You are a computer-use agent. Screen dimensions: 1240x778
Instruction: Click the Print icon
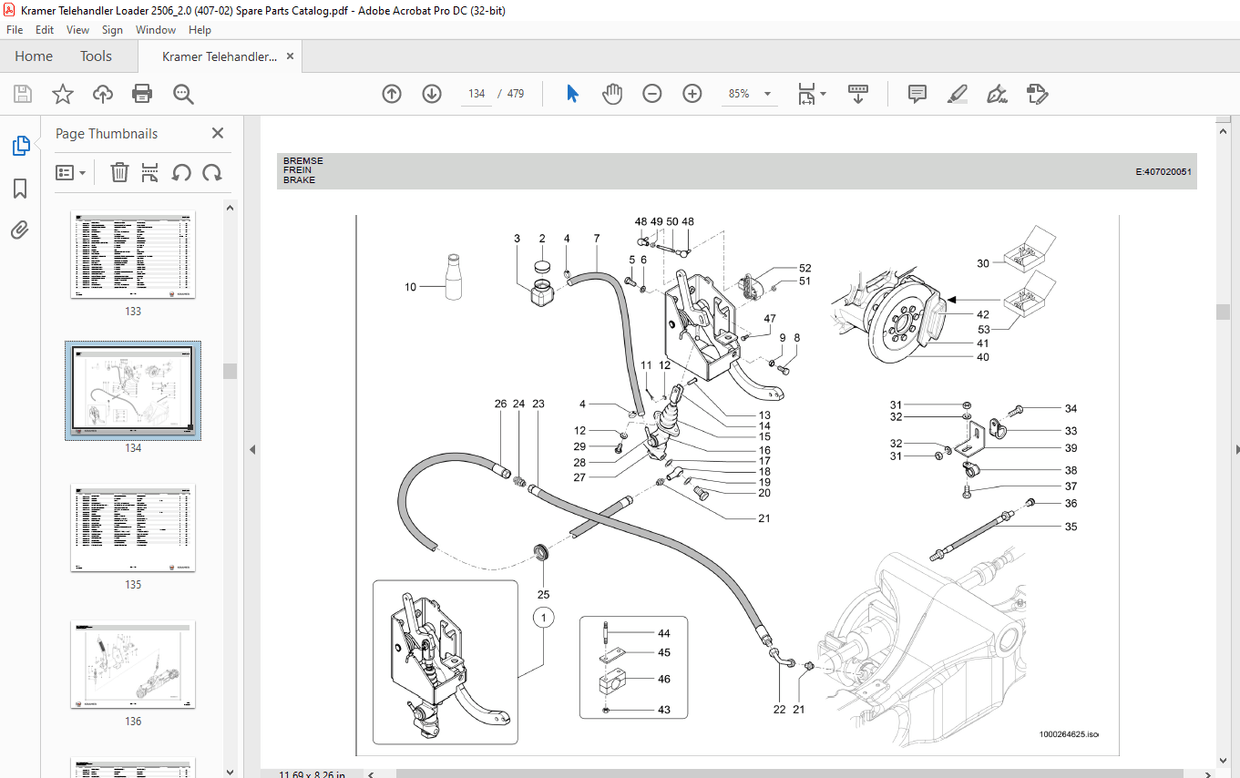(x=142, y=93)
